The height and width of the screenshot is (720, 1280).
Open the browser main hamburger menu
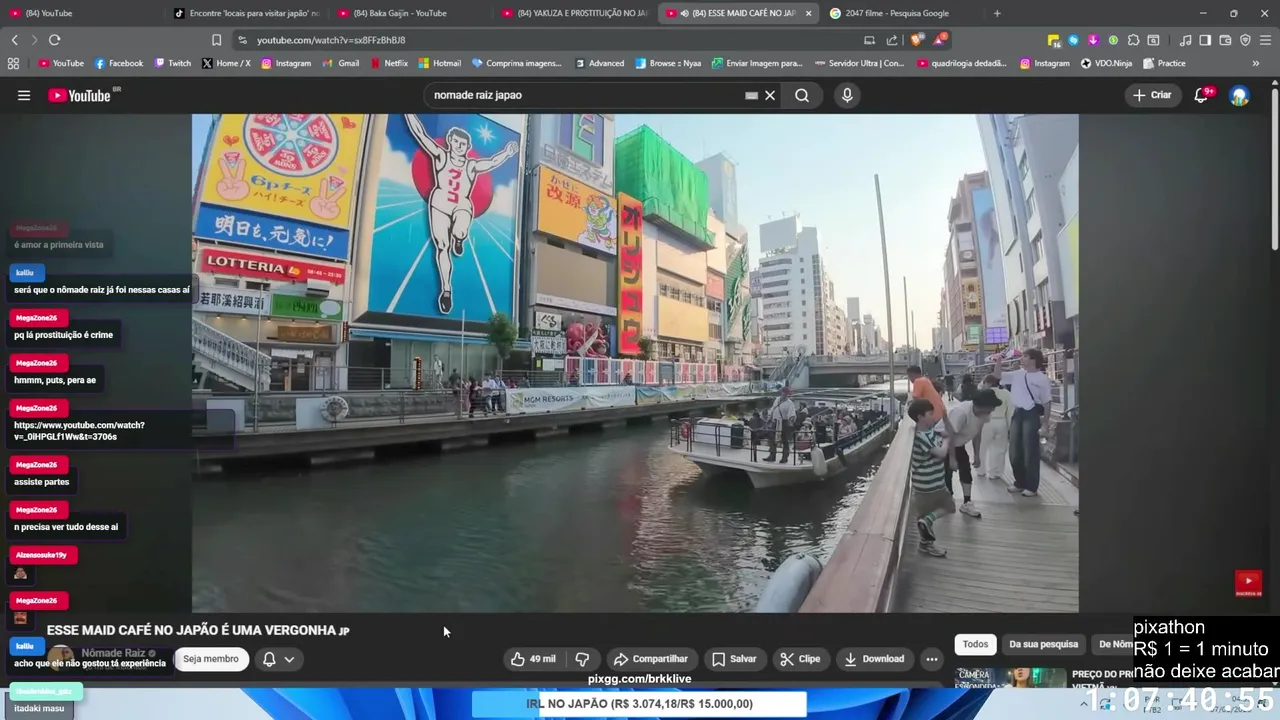coord(1265,40)
